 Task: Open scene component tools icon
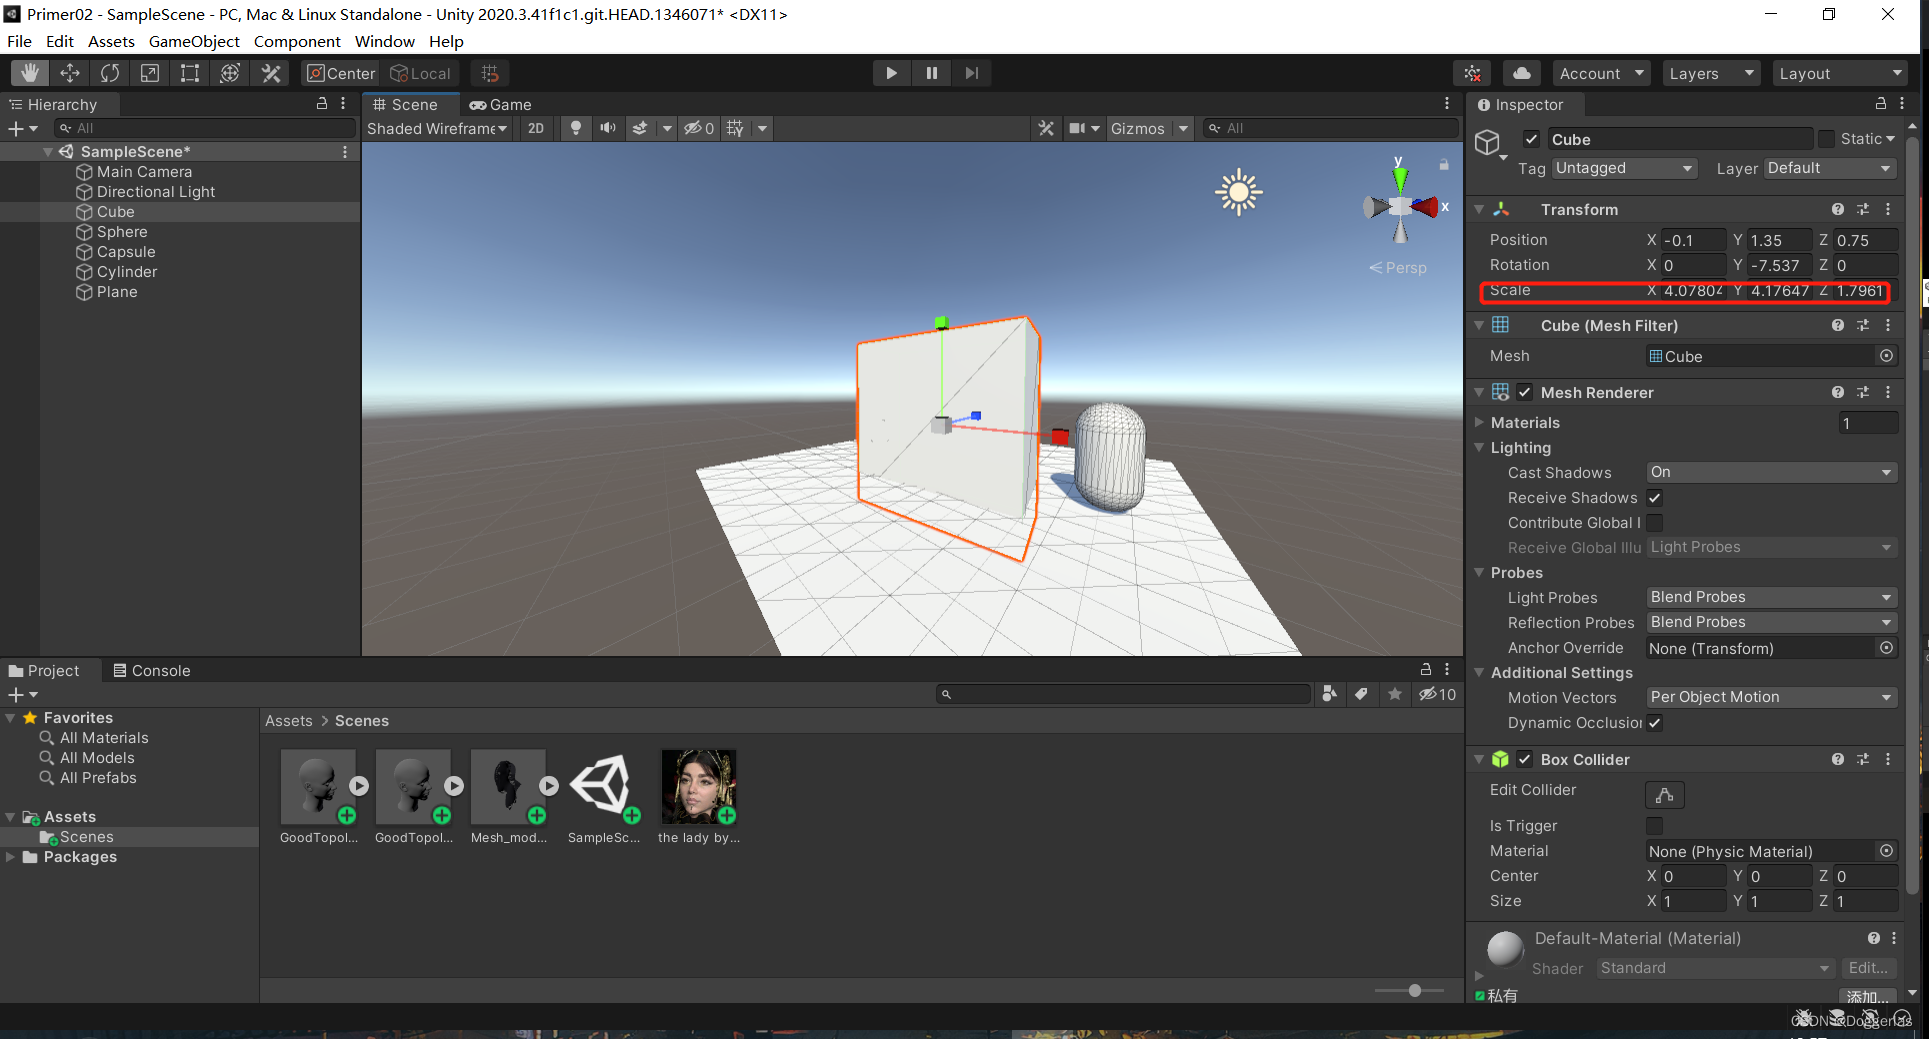[x=1046, y=128]
